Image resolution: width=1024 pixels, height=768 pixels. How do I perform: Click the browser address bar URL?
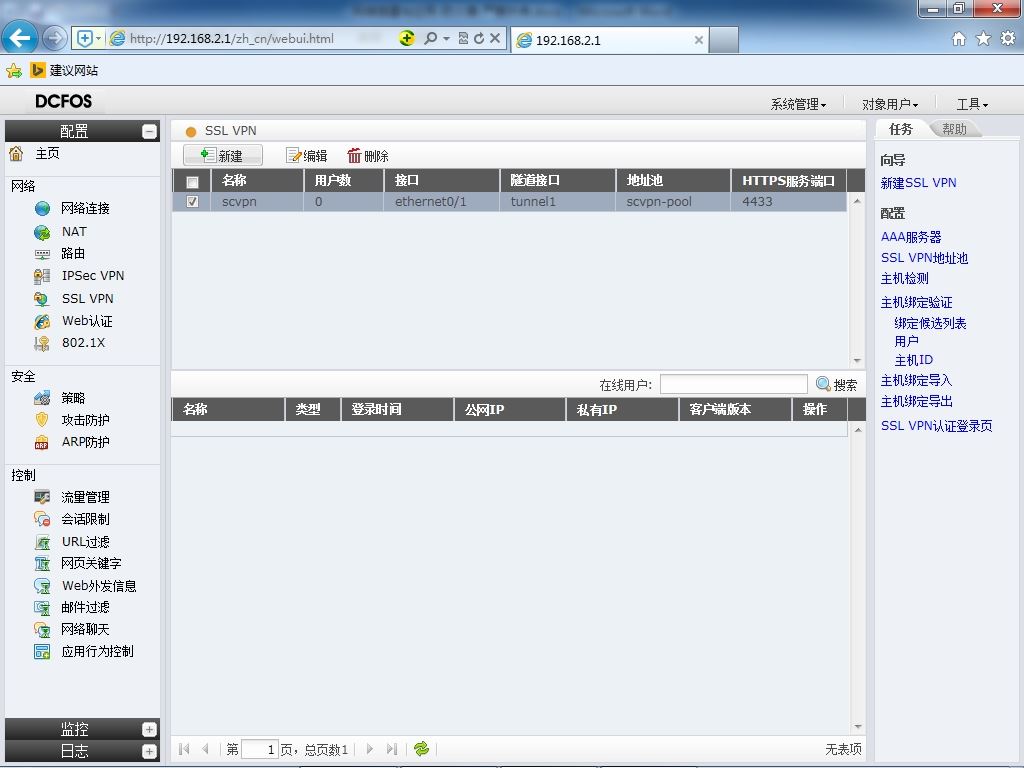click(x=232, y=39)
